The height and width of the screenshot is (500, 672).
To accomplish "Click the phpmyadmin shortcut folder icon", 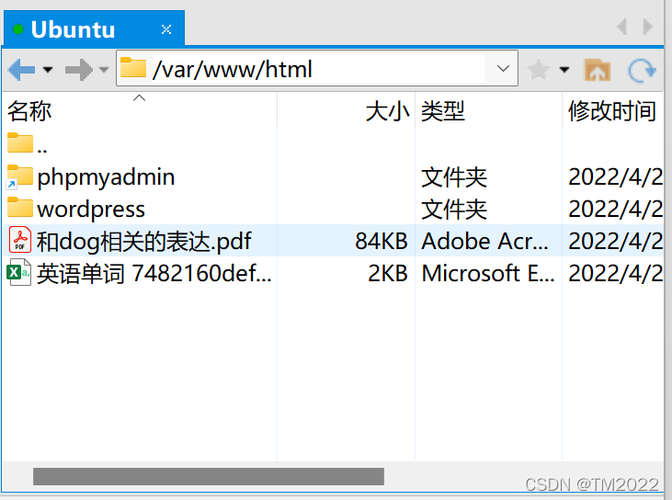I will (x=19, y=177).
